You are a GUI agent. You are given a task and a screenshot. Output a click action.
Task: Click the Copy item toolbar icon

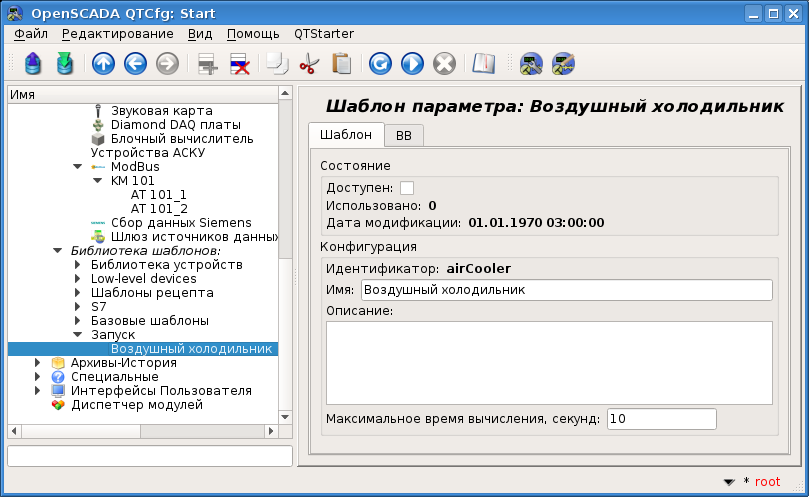click(x=278, y=64)
